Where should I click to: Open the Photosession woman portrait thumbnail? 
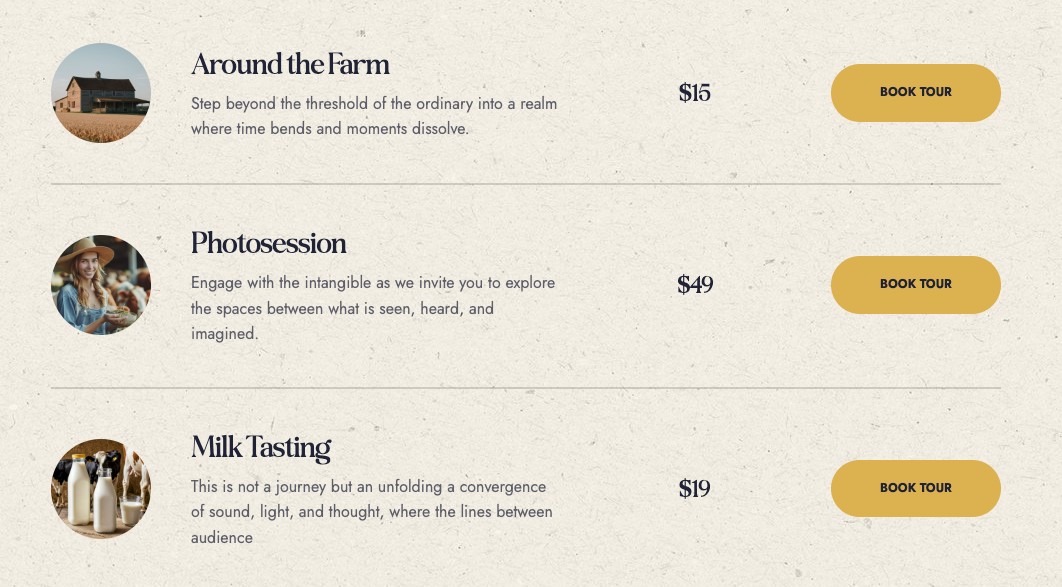tap(101, 284)
